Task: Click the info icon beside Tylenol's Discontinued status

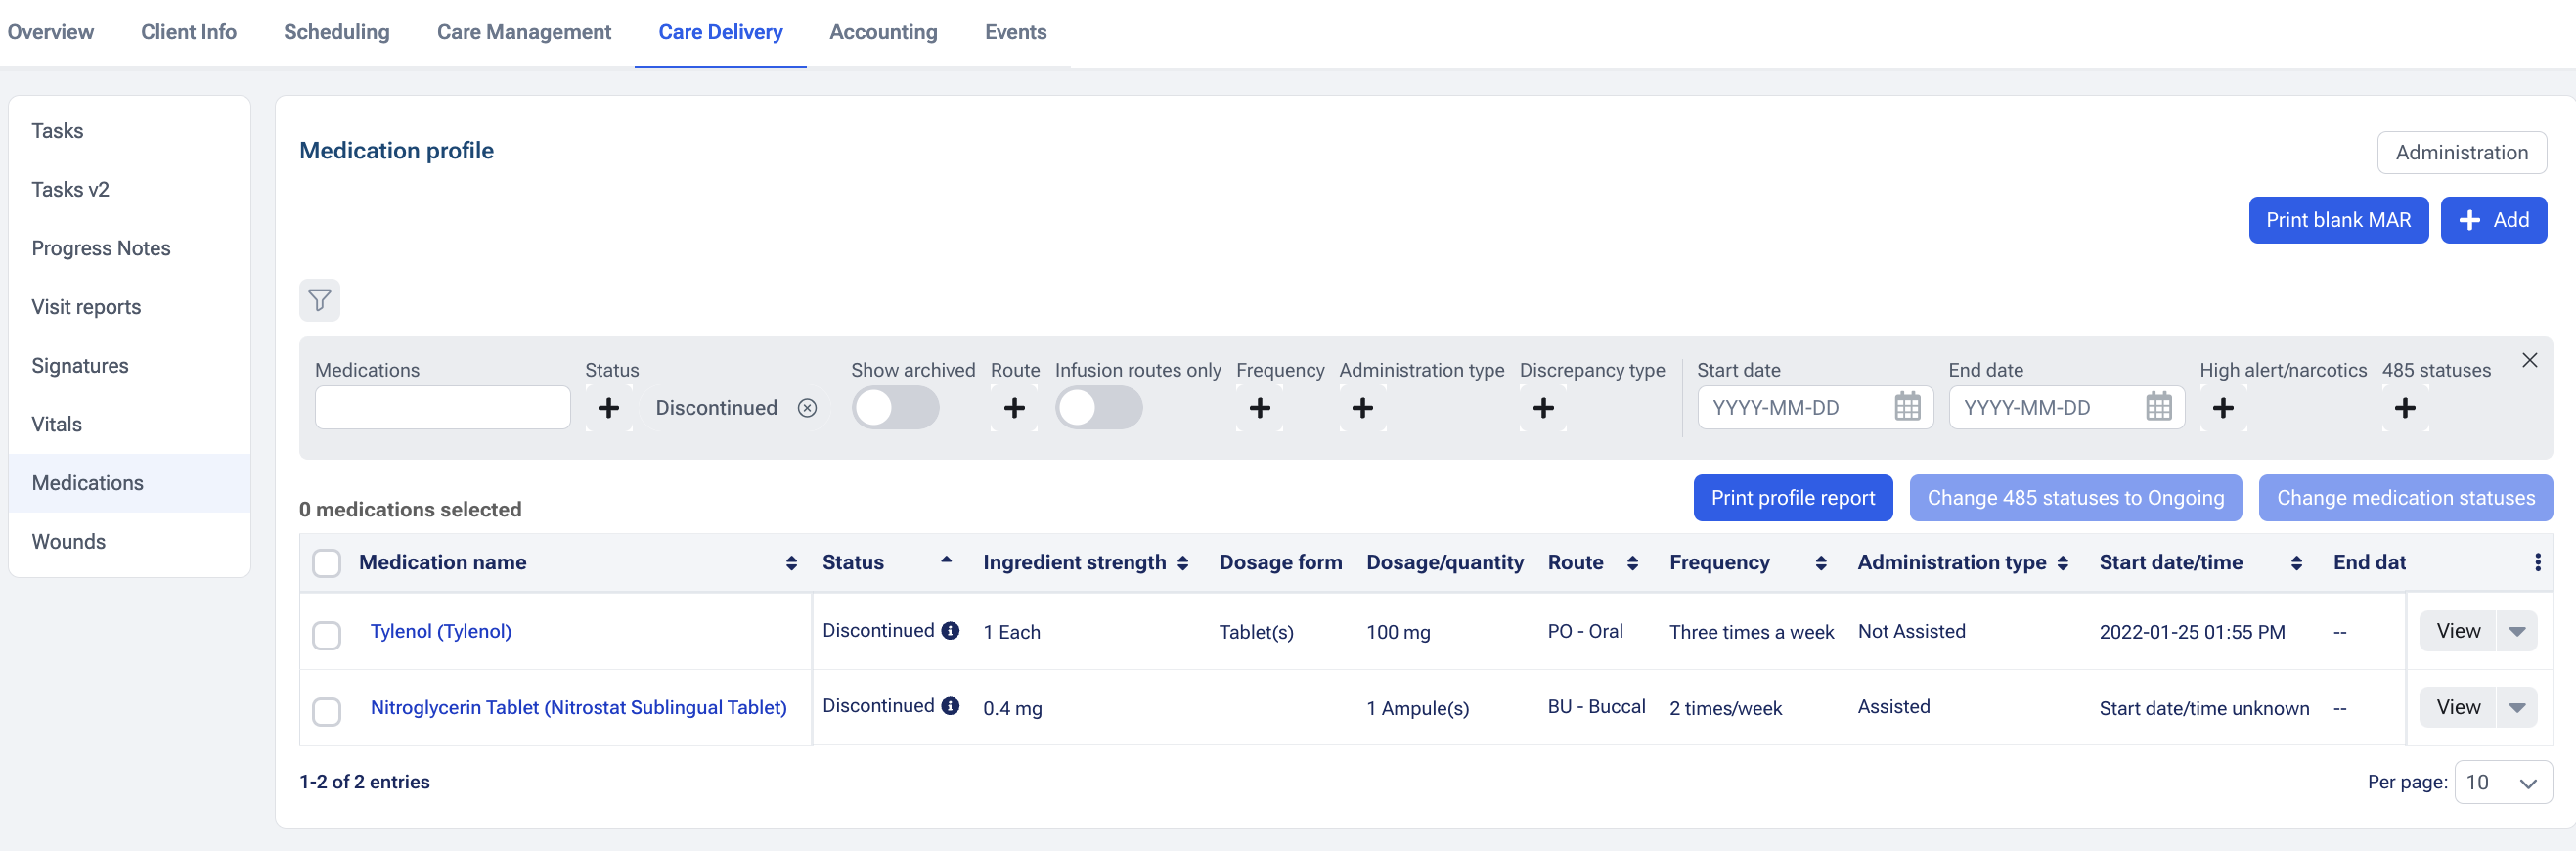Action: pos(950,630)
